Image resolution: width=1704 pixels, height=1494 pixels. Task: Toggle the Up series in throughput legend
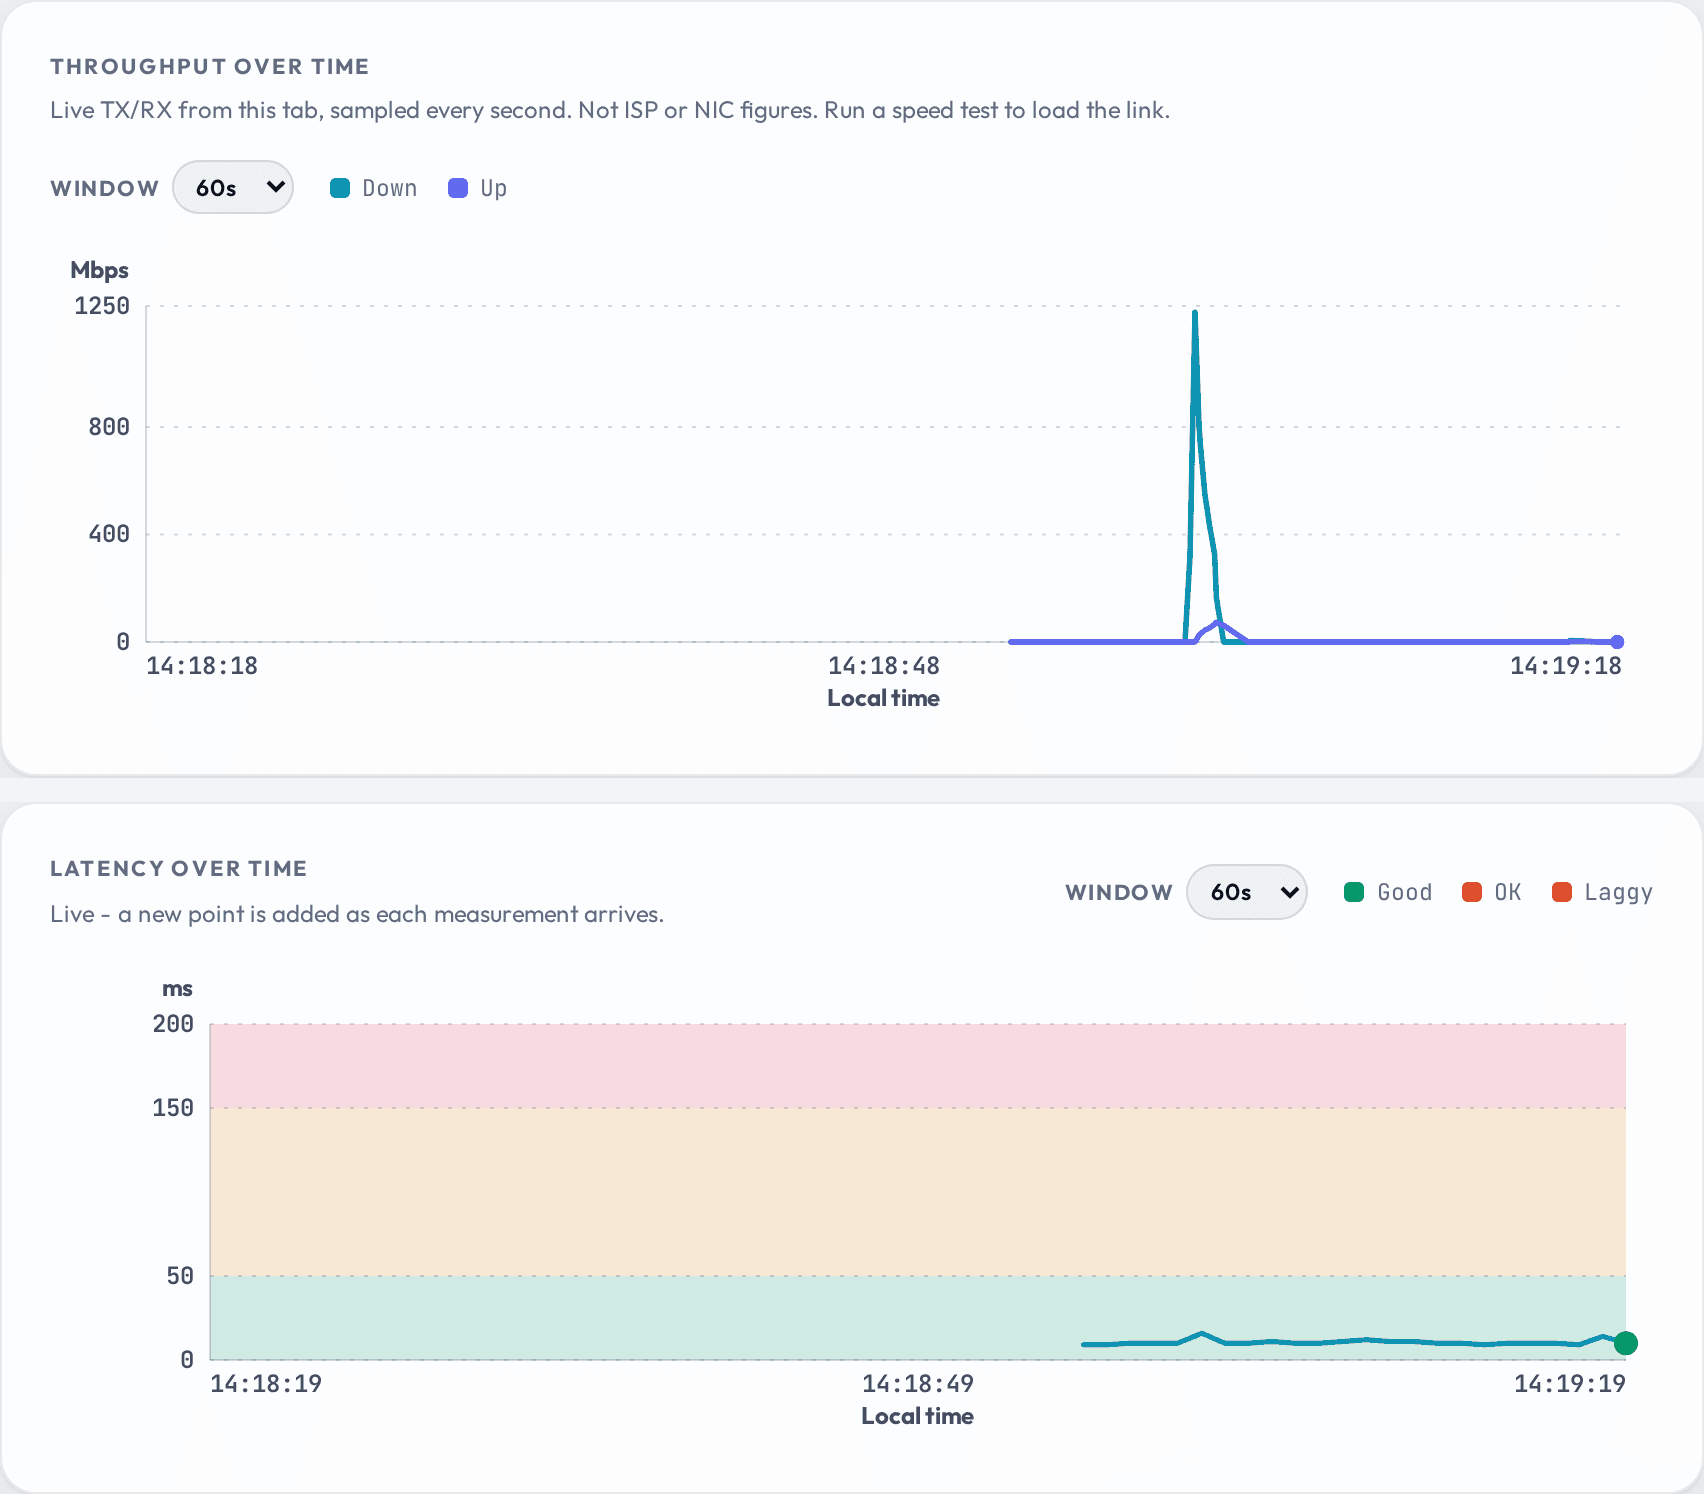(477, 188)
